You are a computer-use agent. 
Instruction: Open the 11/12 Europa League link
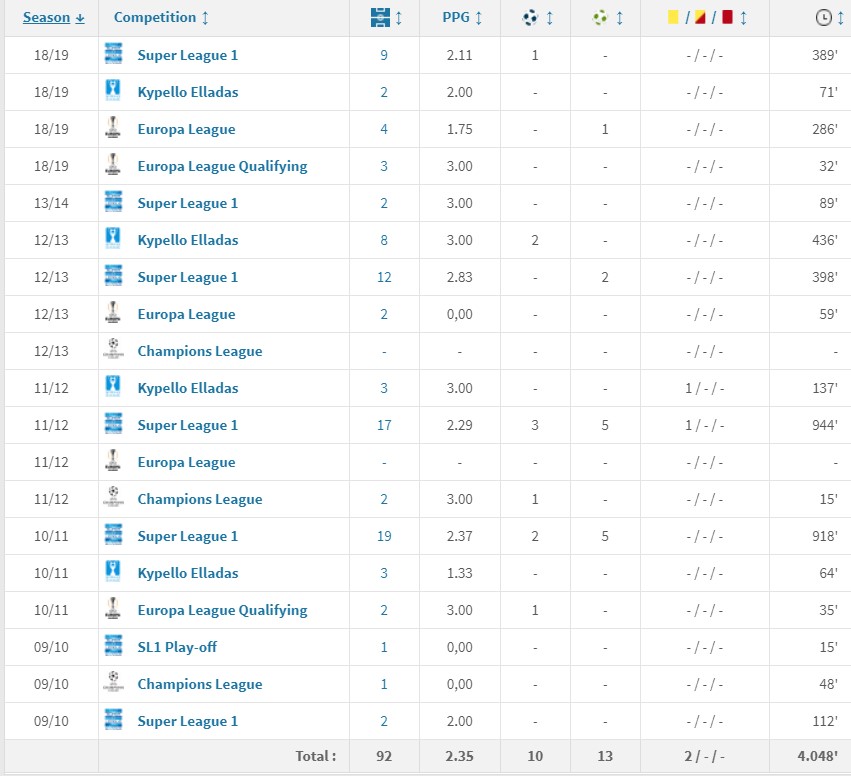tap(187, 462)
